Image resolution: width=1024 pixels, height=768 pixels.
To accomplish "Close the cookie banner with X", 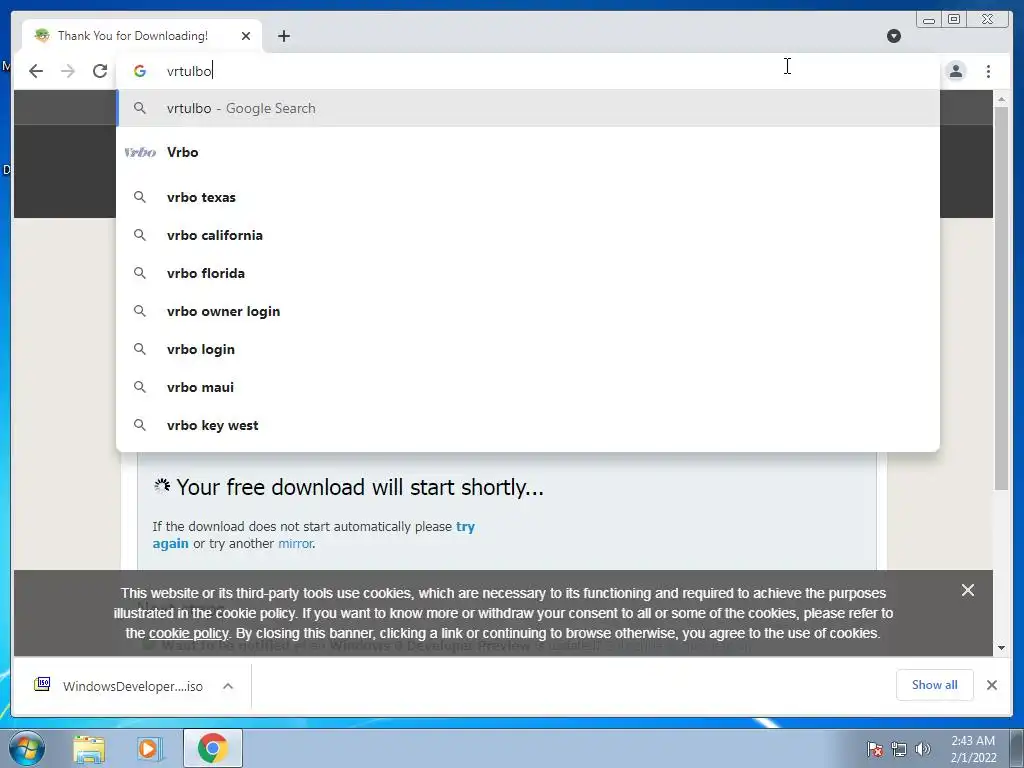I will [968, 590].
